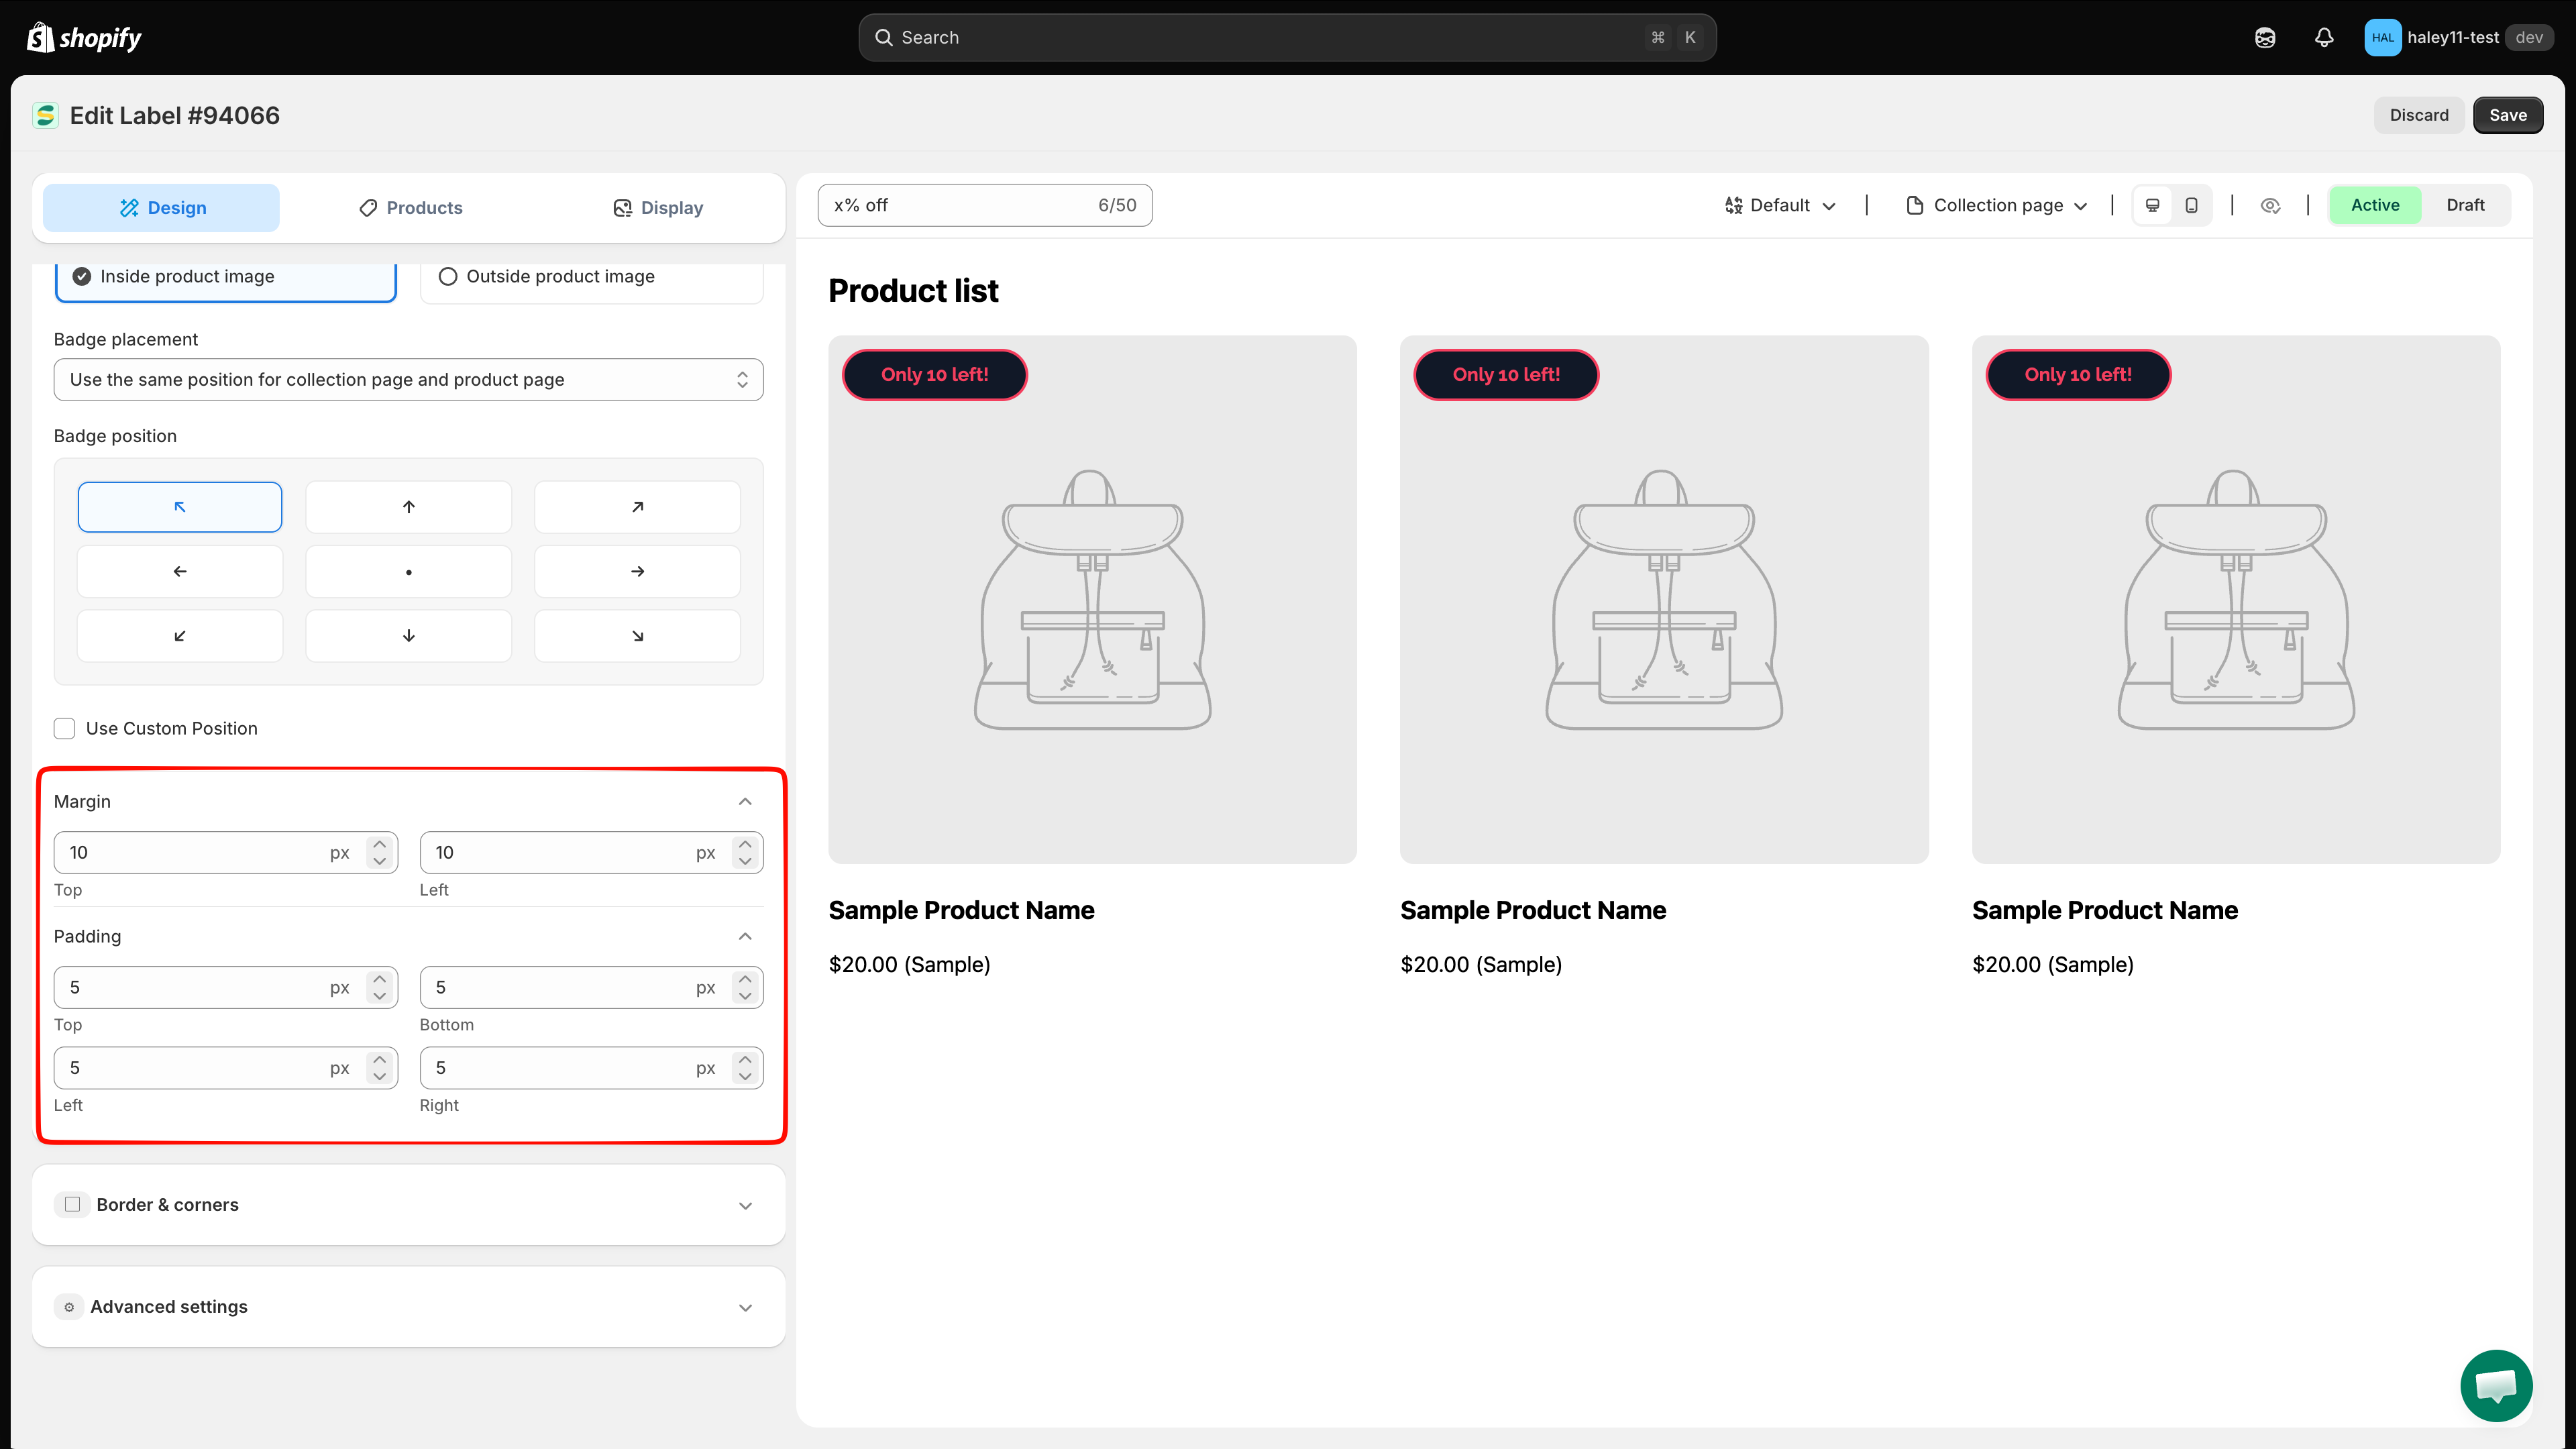Click the app logo beside Edit Label
Image resolution: width=2576 pixels, height=1449 pixels.
(x=45, y=116)
